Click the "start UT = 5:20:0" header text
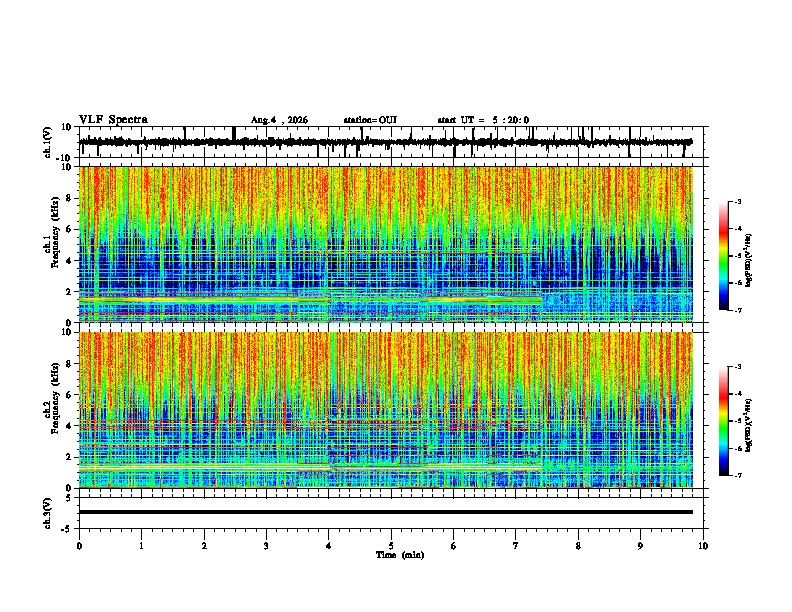The image size is (792, 612). (483, 120)
